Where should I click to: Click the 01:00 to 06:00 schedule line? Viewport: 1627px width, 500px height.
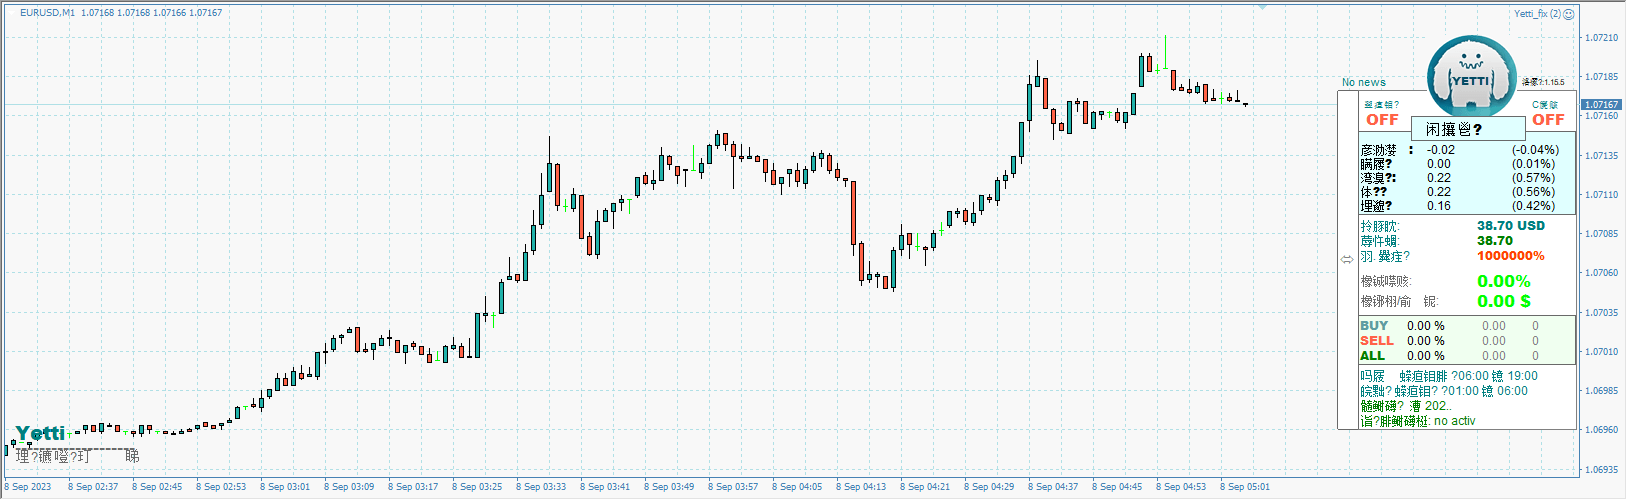click(x=1444, y=391)
